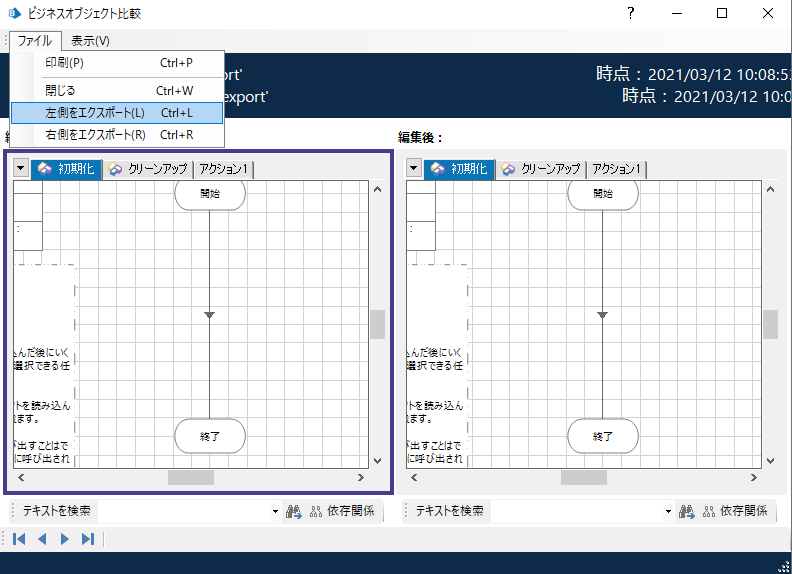Select 開始 stage in left diagram
792x574 pixels.
coord(210,194)
